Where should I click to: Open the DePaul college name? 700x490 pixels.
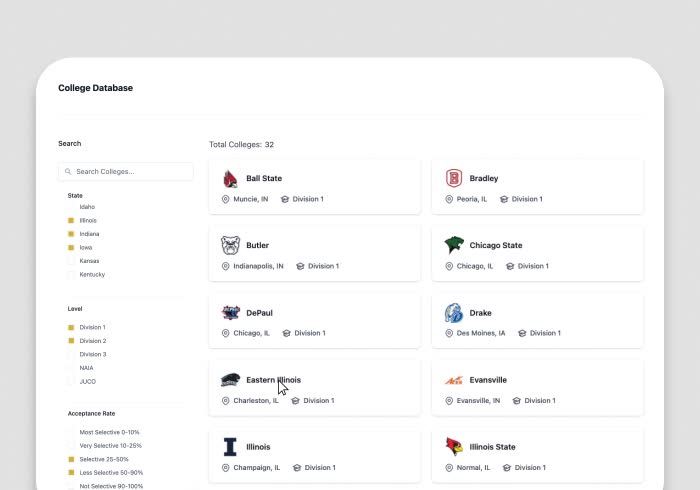pyautogui.click(x=259, y=313)
